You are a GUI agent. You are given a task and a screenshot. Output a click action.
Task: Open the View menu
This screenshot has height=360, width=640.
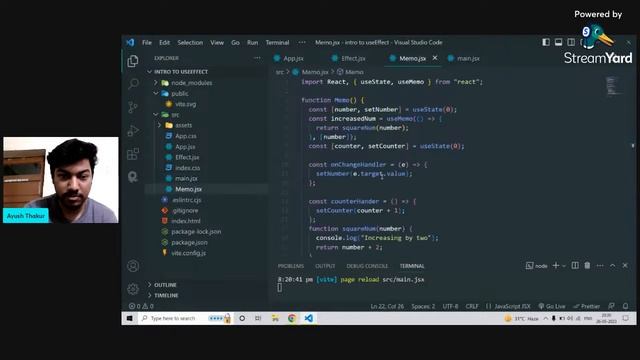217,42
